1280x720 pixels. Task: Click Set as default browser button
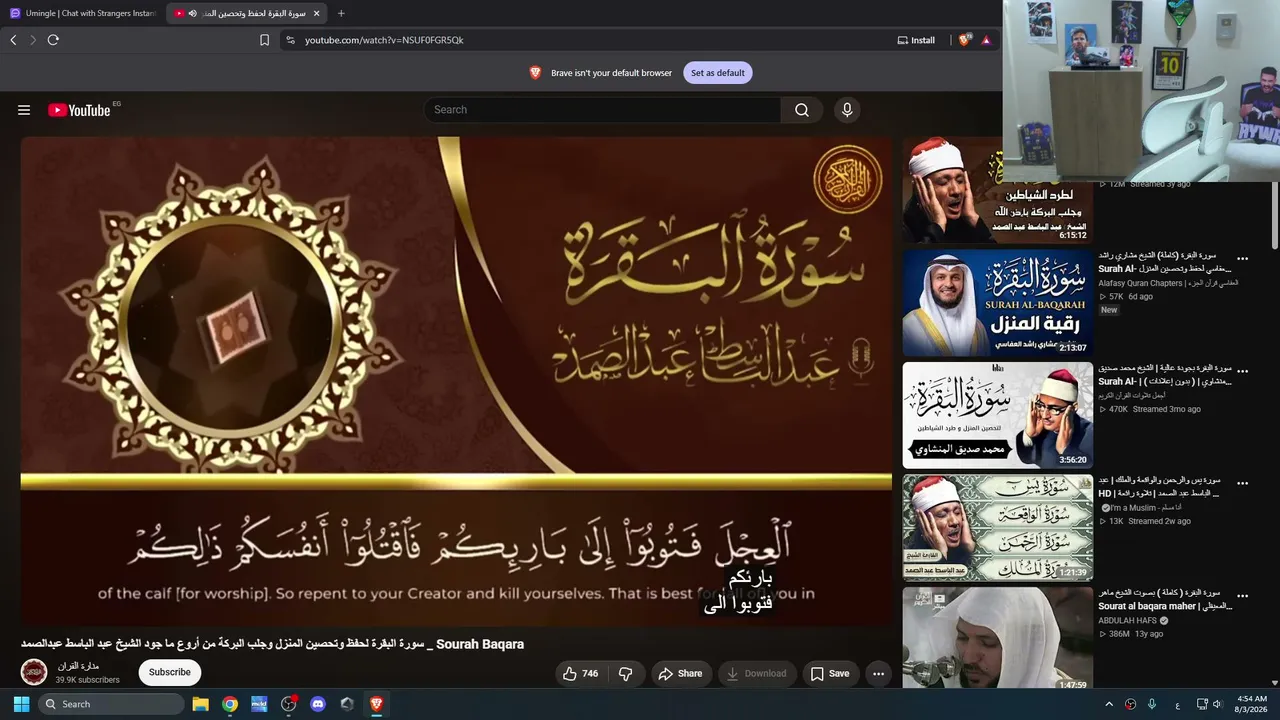718,73
